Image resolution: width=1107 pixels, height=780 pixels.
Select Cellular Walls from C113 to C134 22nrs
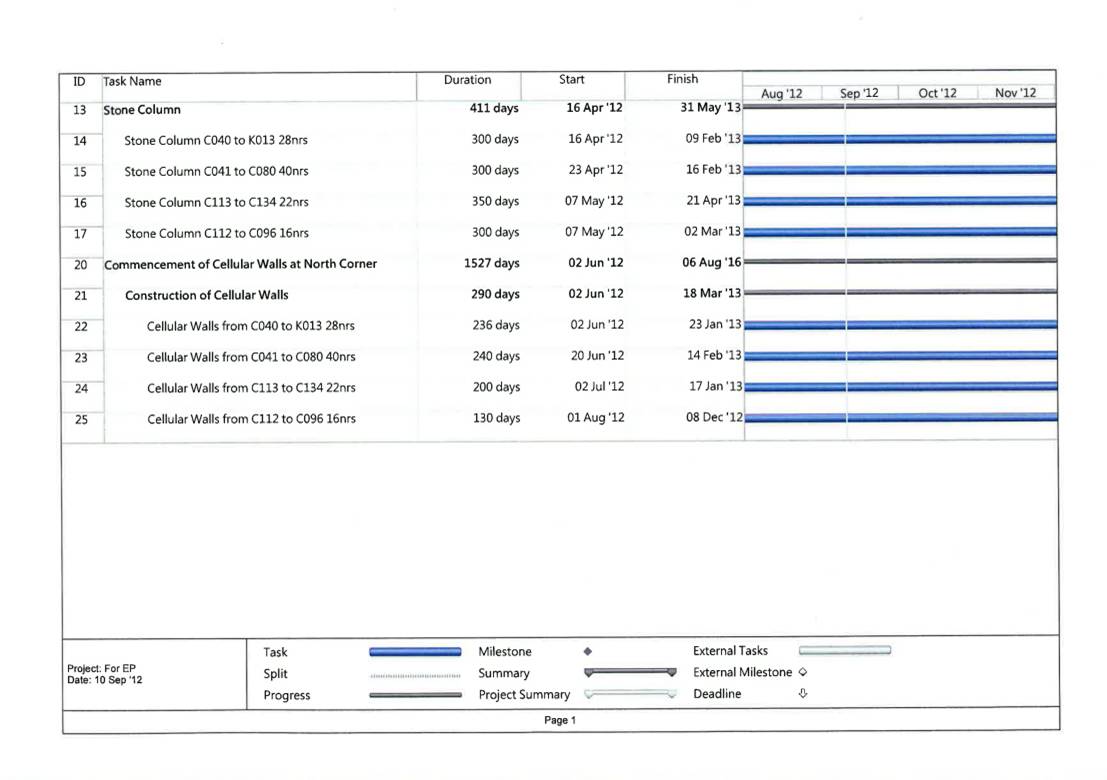tap(251, 388)
